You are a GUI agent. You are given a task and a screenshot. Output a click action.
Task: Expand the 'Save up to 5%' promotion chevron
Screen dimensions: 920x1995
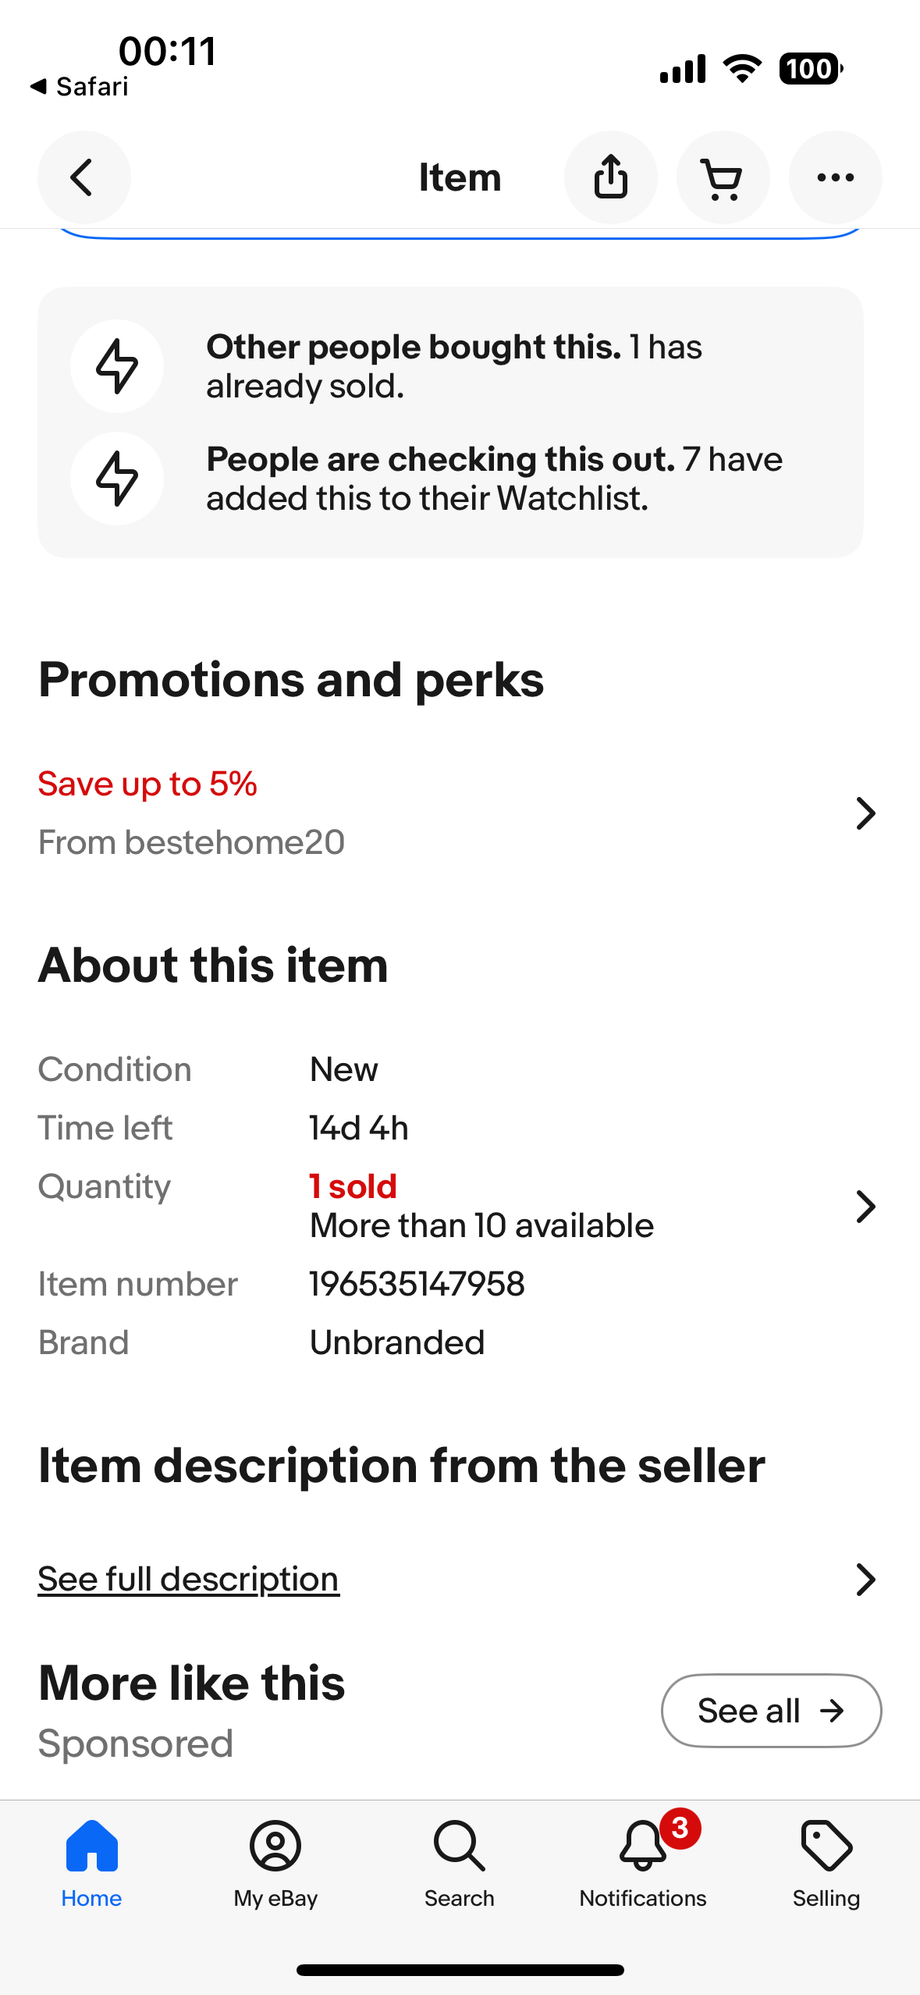pos(866,813)
